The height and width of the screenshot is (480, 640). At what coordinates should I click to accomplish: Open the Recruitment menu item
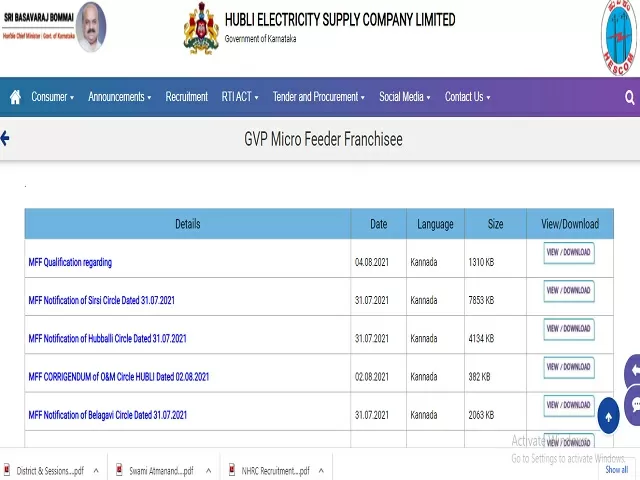186,97
